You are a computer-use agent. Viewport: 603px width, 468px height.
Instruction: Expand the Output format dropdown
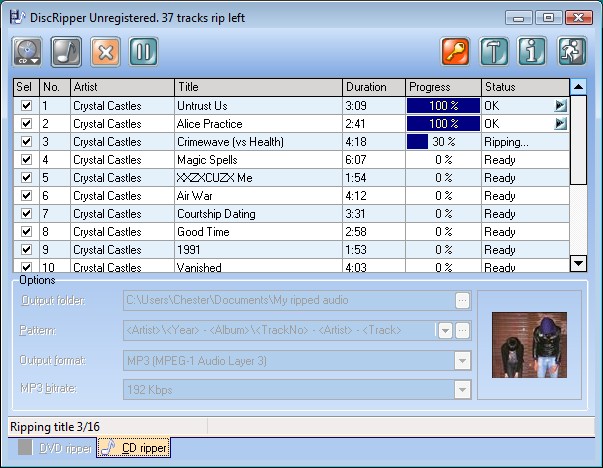coord(462,361)
